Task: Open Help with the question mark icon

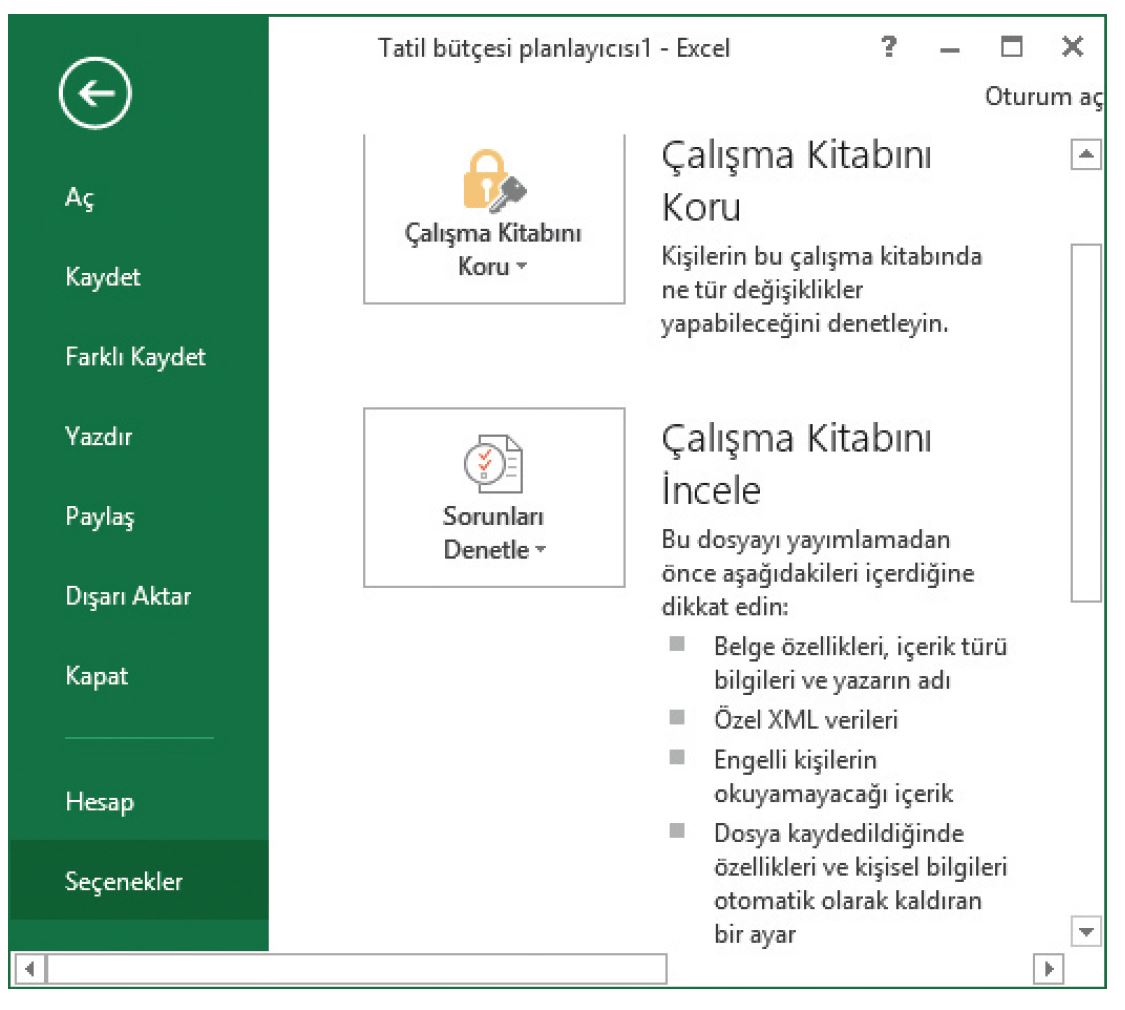Action: 886,47
